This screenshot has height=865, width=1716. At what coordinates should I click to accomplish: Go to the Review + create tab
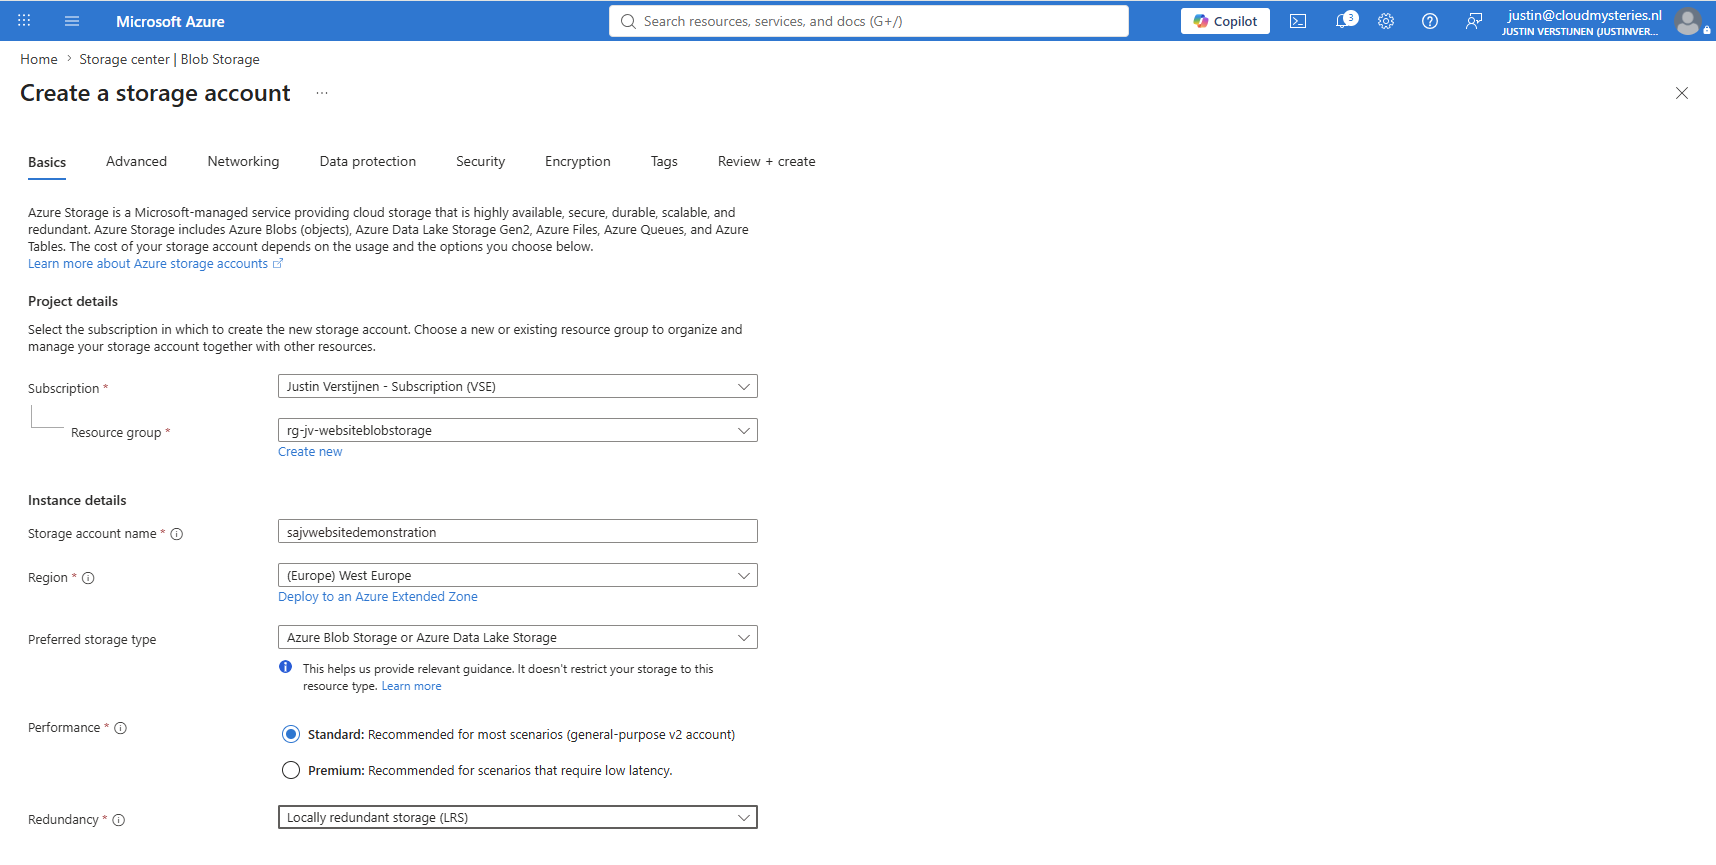pos(766,161)
